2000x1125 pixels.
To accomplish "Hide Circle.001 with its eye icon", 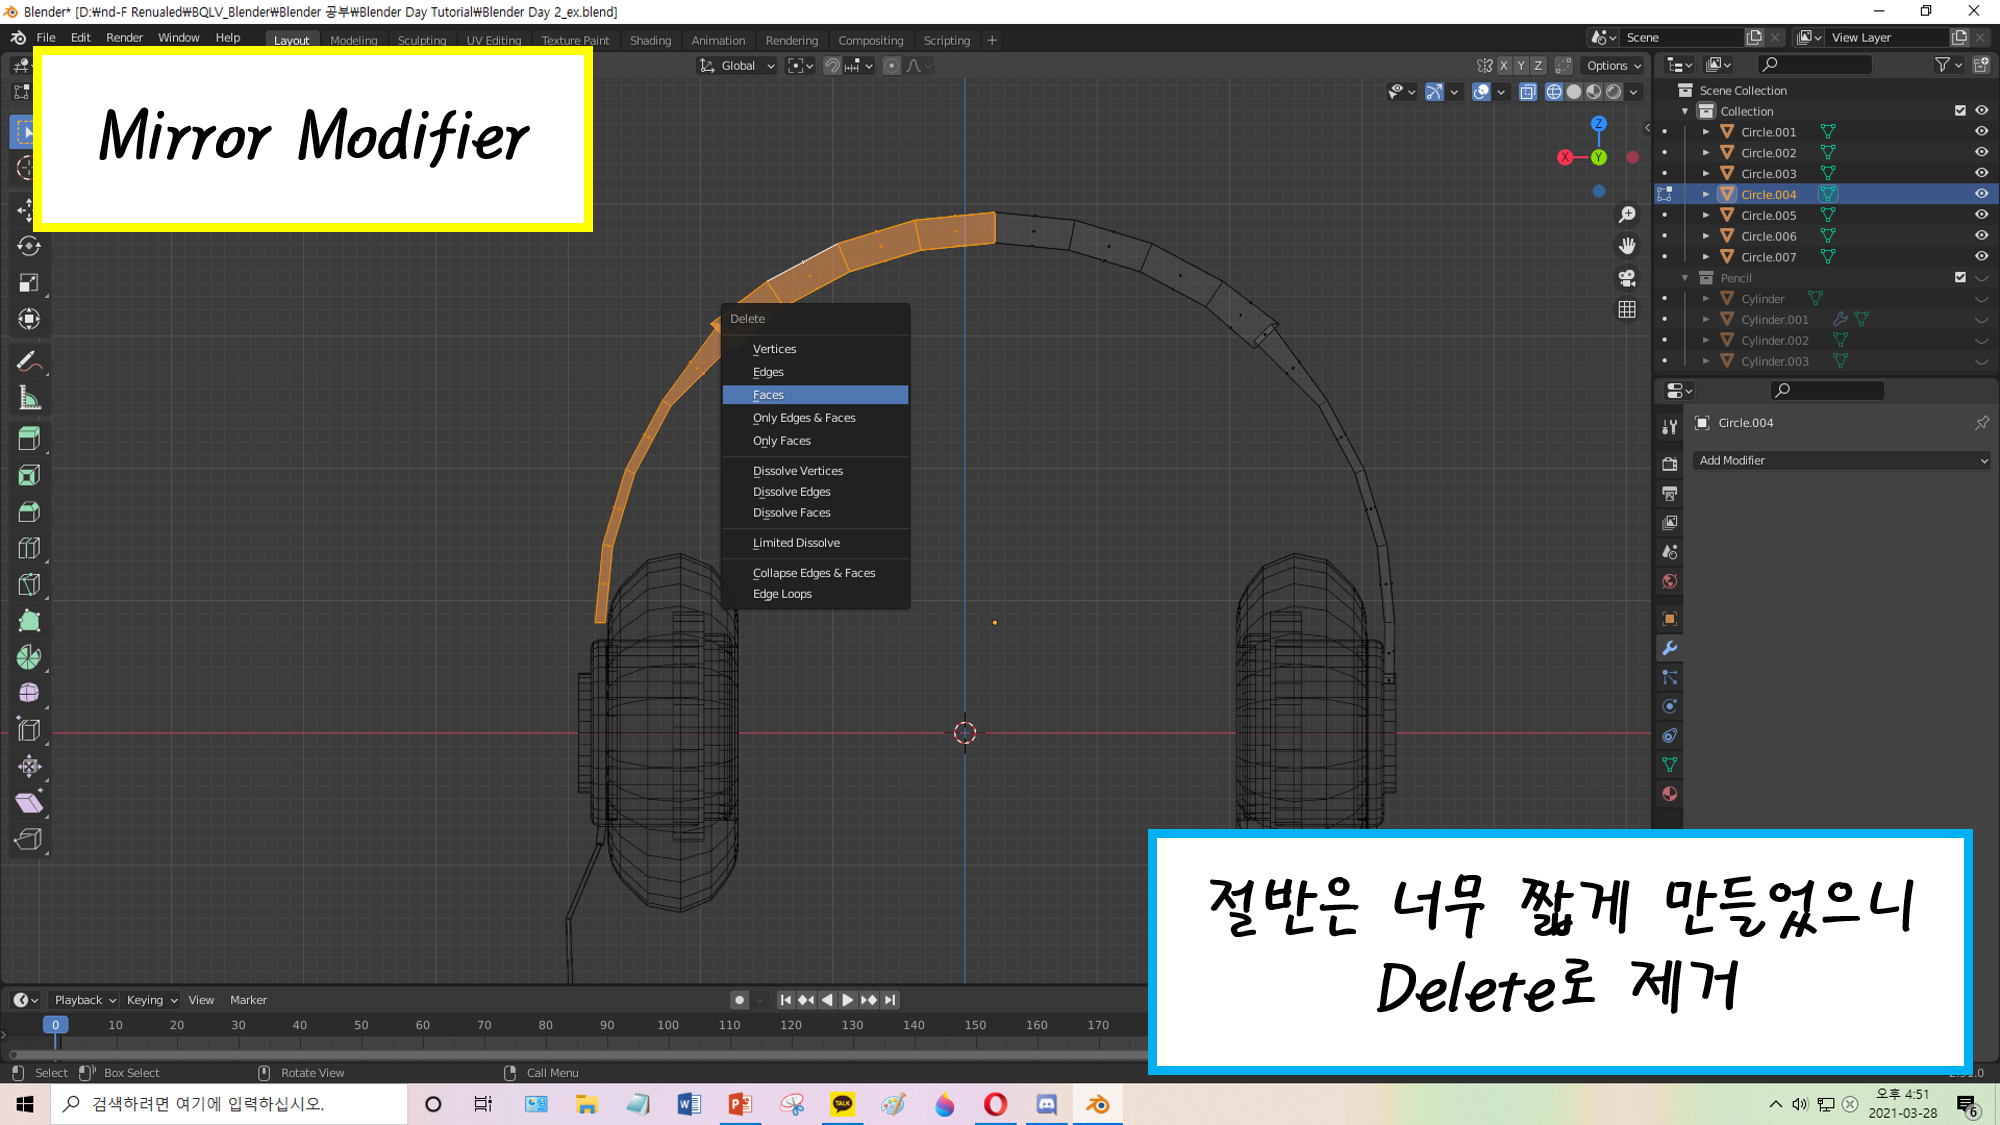I will coord(1981,131).
